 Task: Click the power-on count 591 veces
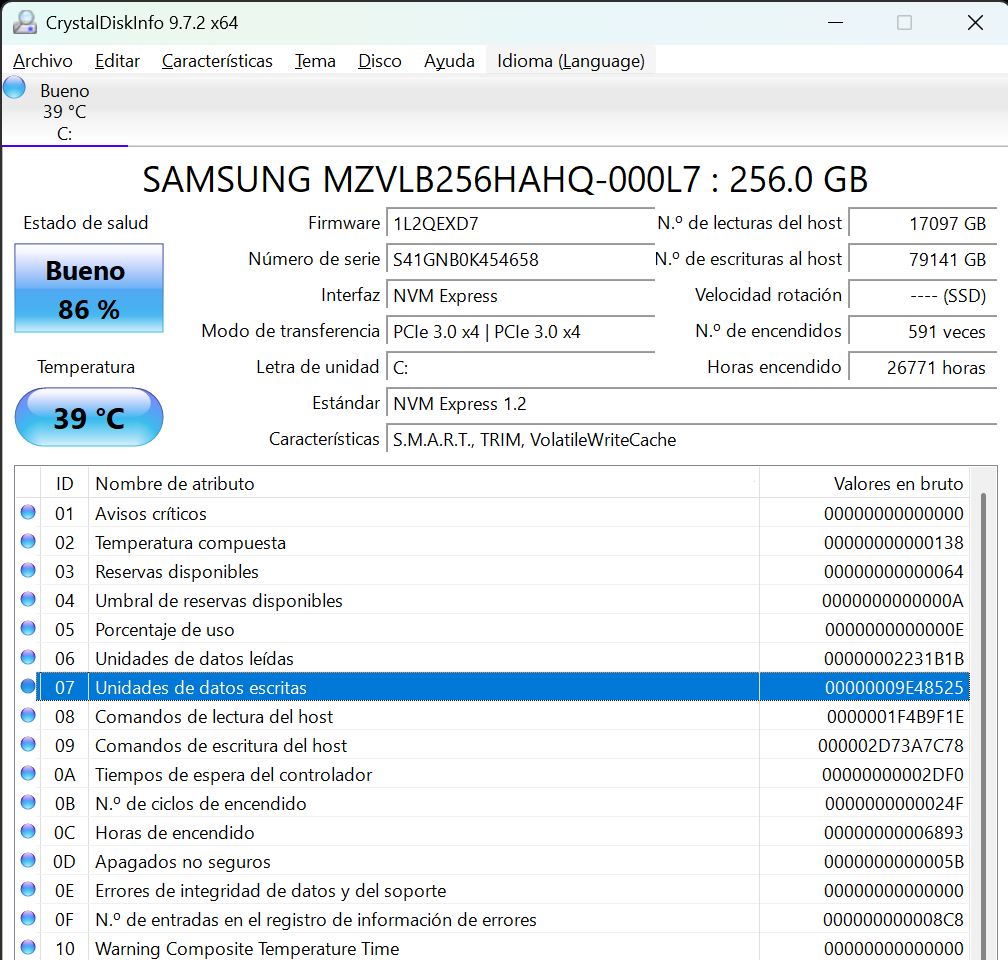coord(922,332)
